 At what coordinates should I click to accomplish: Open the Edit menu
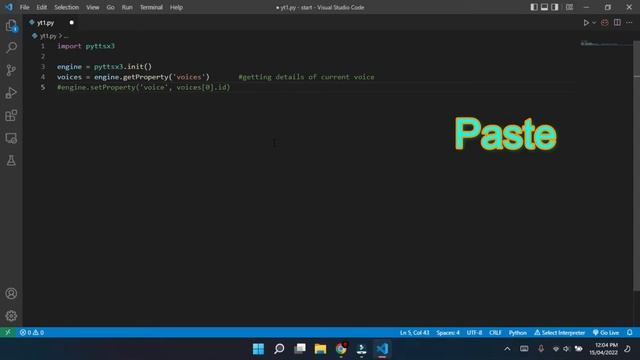42,7
